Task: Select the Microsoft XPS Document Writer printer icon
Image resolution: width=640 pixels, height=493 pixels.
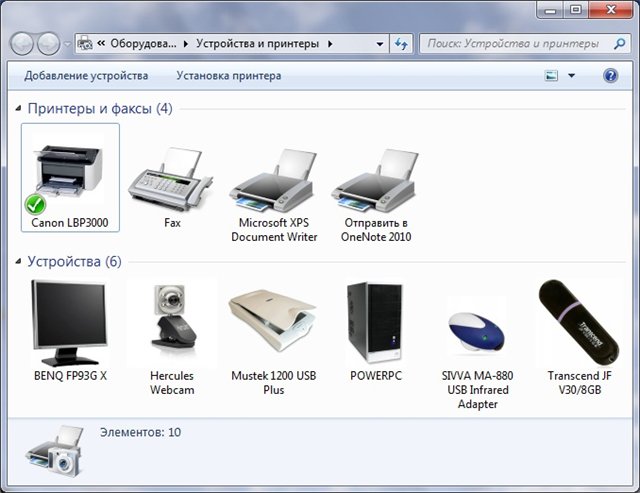Action: (x=274, y=181)
